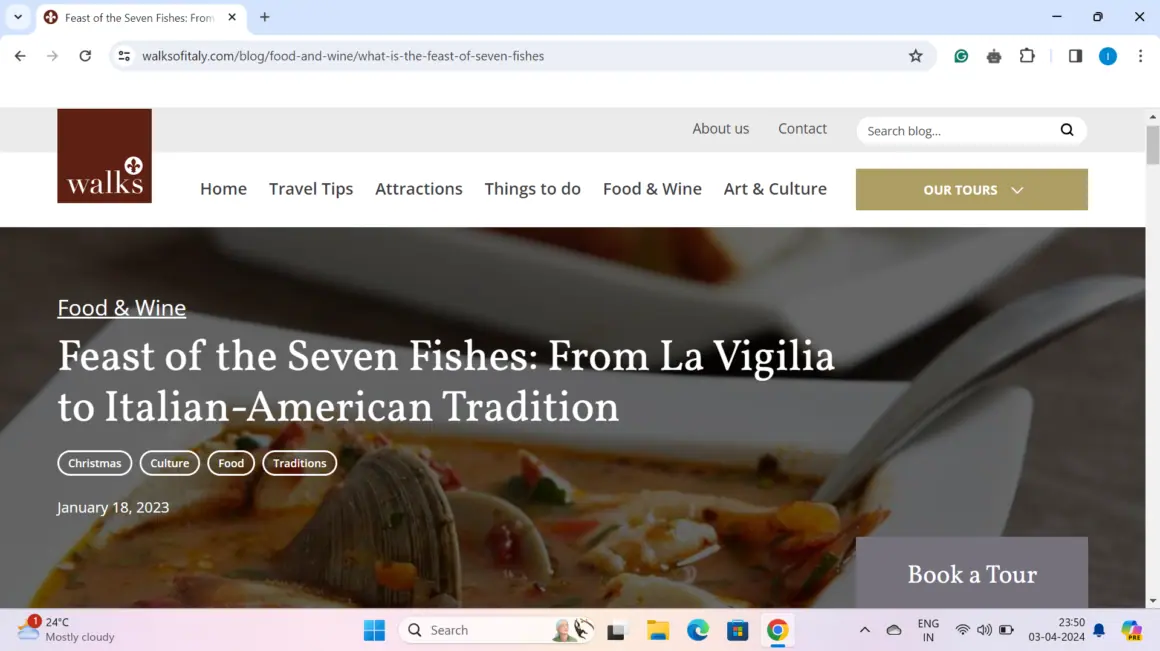Open File Explorer from the taskbar
1160x651 pixels.
(657, 630)
